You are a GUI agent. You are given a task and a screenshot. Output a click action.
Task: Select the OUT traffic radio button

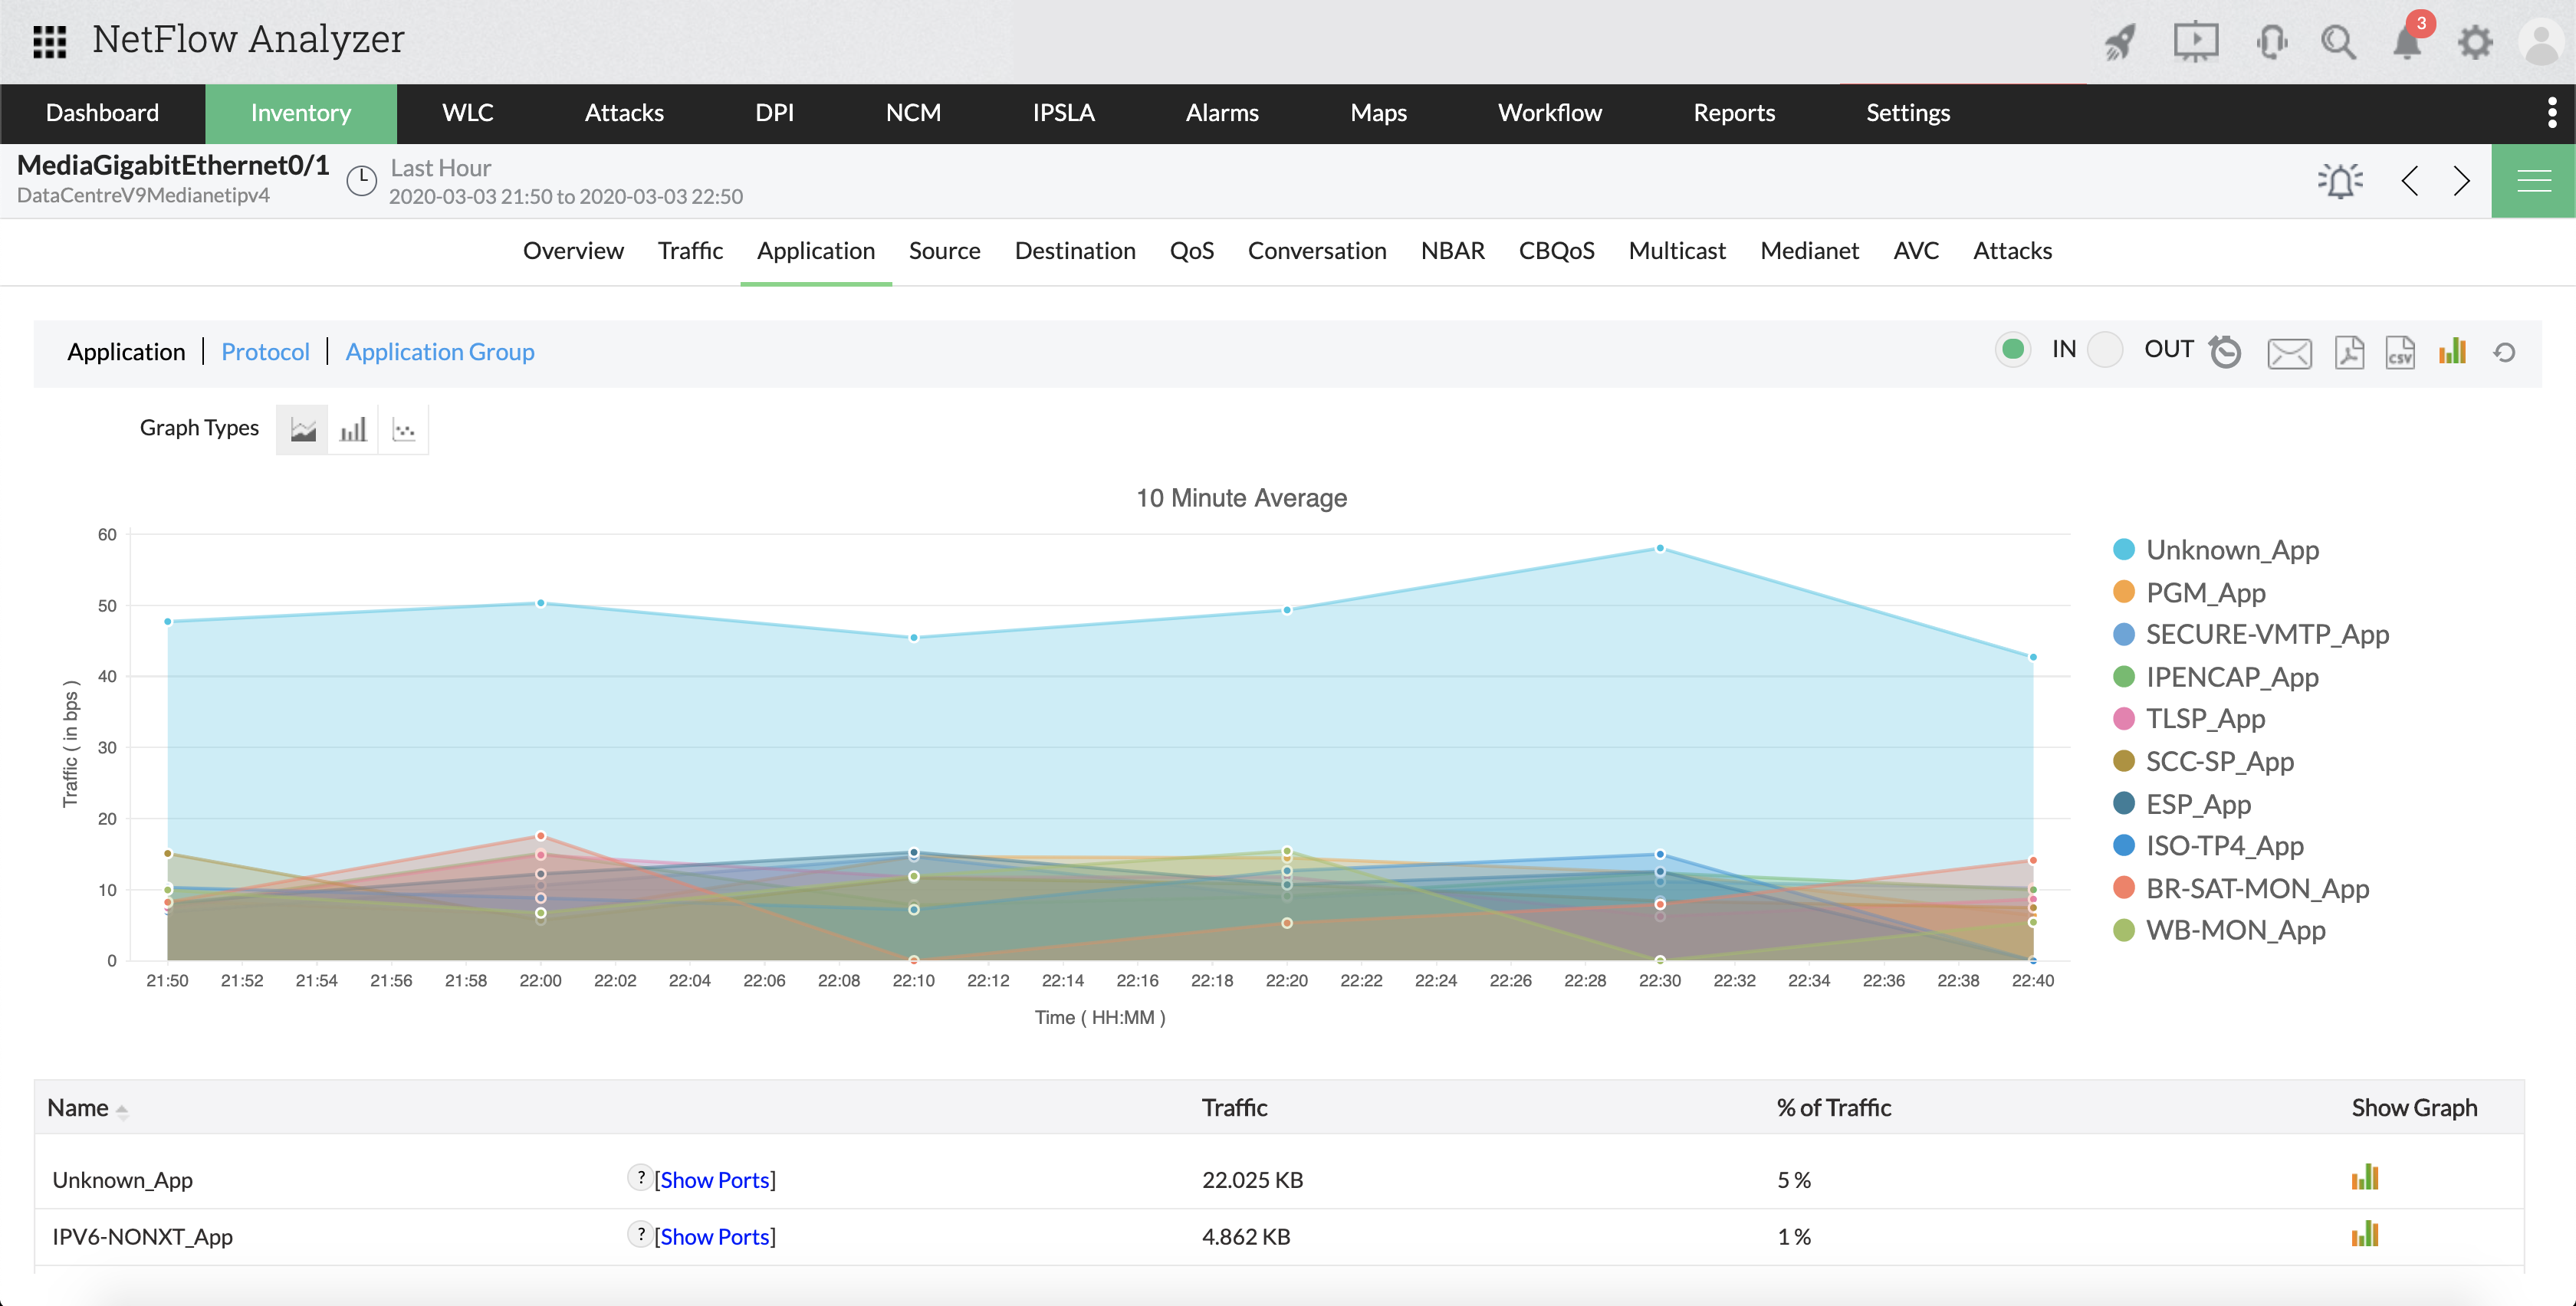tap(2105, 349)
